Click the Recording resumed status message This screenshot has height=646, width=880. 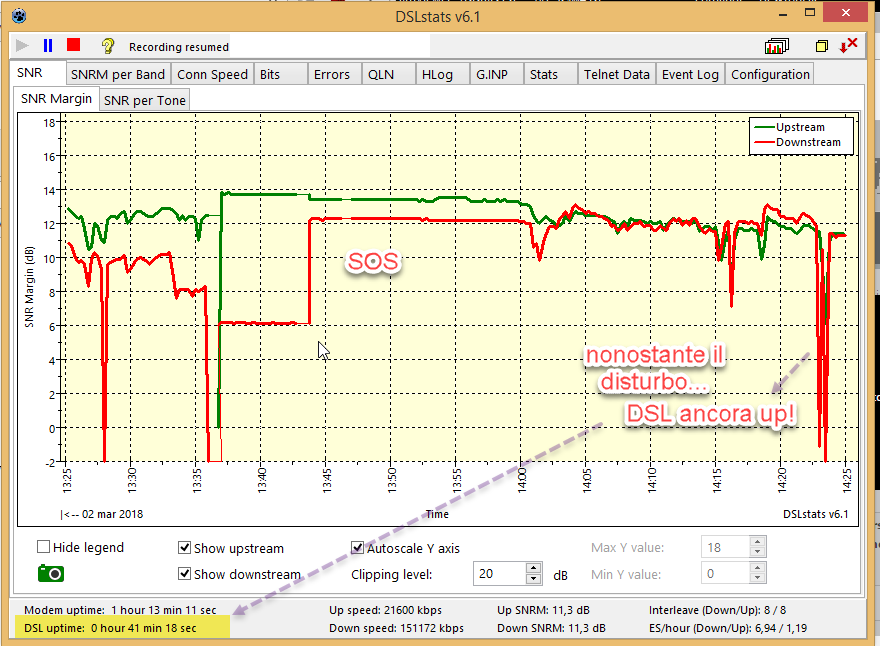[179, 47]
